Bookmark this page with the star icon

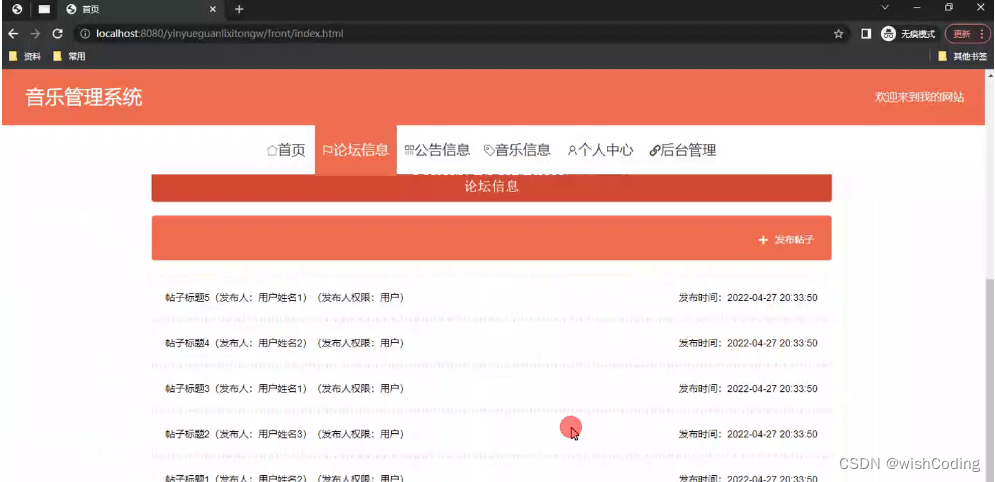(838, 34)
